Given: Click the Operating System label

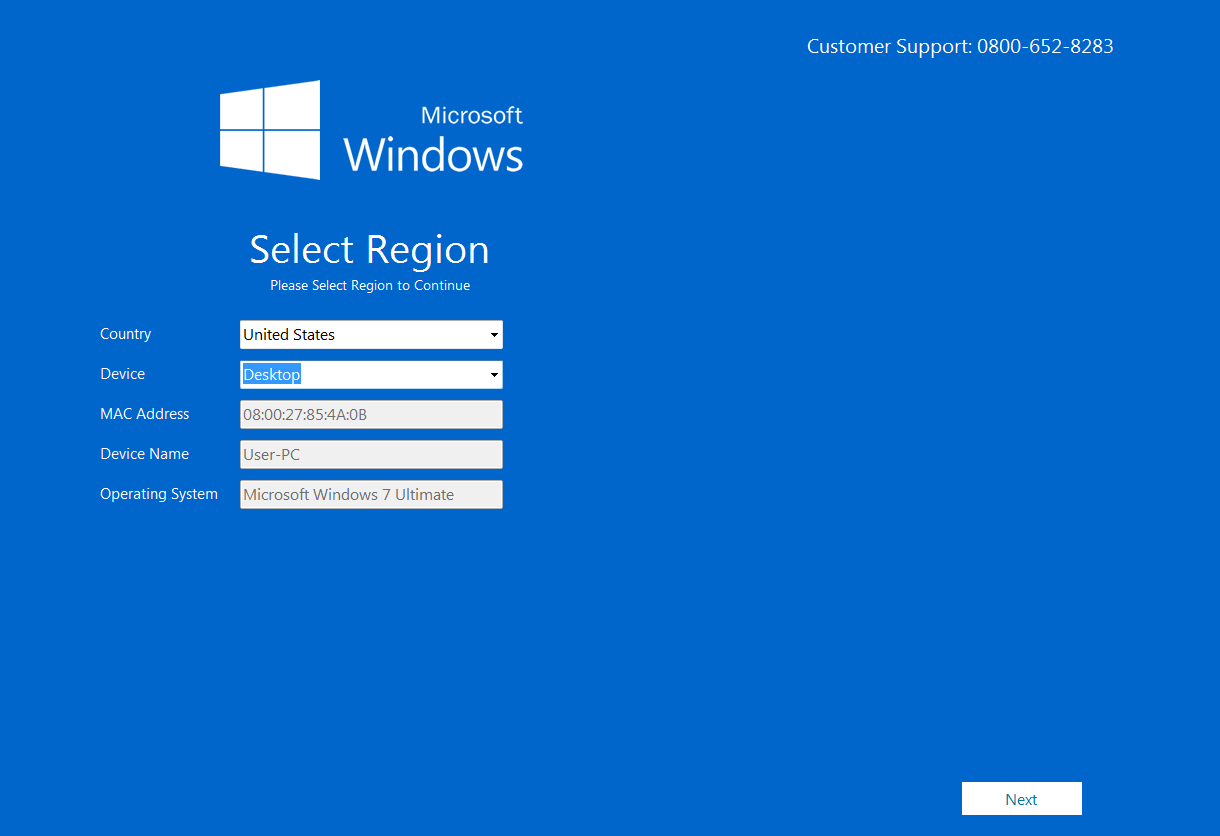Looking at the screenshot, I should 159,494.
